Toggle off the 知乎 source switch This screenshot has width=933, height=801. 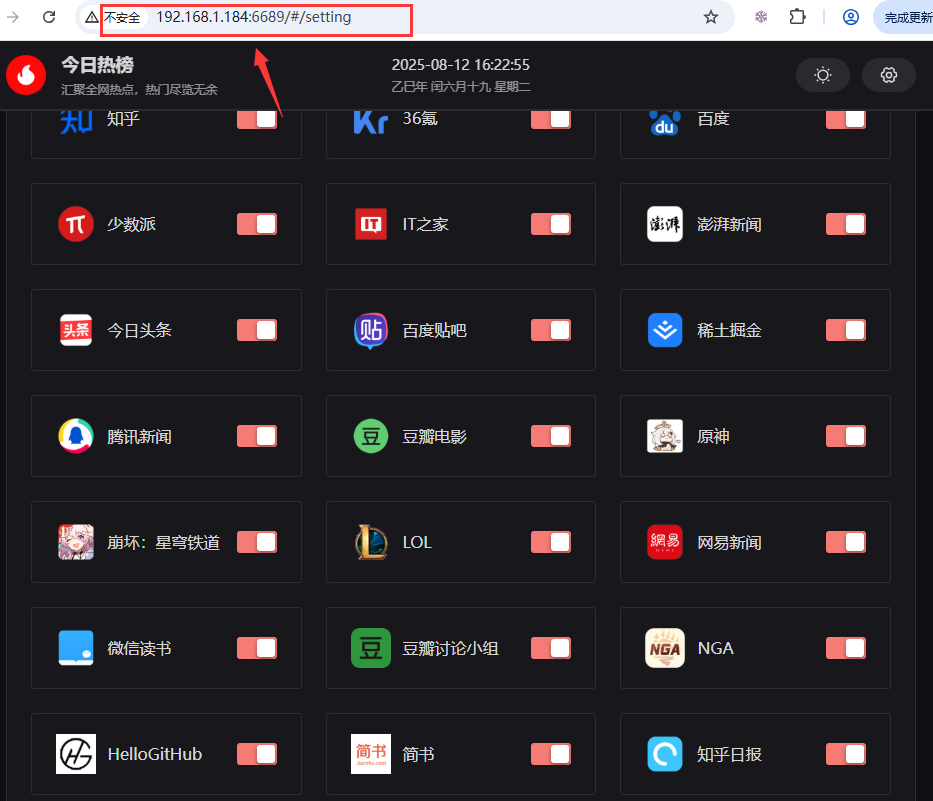pyautogui.click(x=257, y=119)
